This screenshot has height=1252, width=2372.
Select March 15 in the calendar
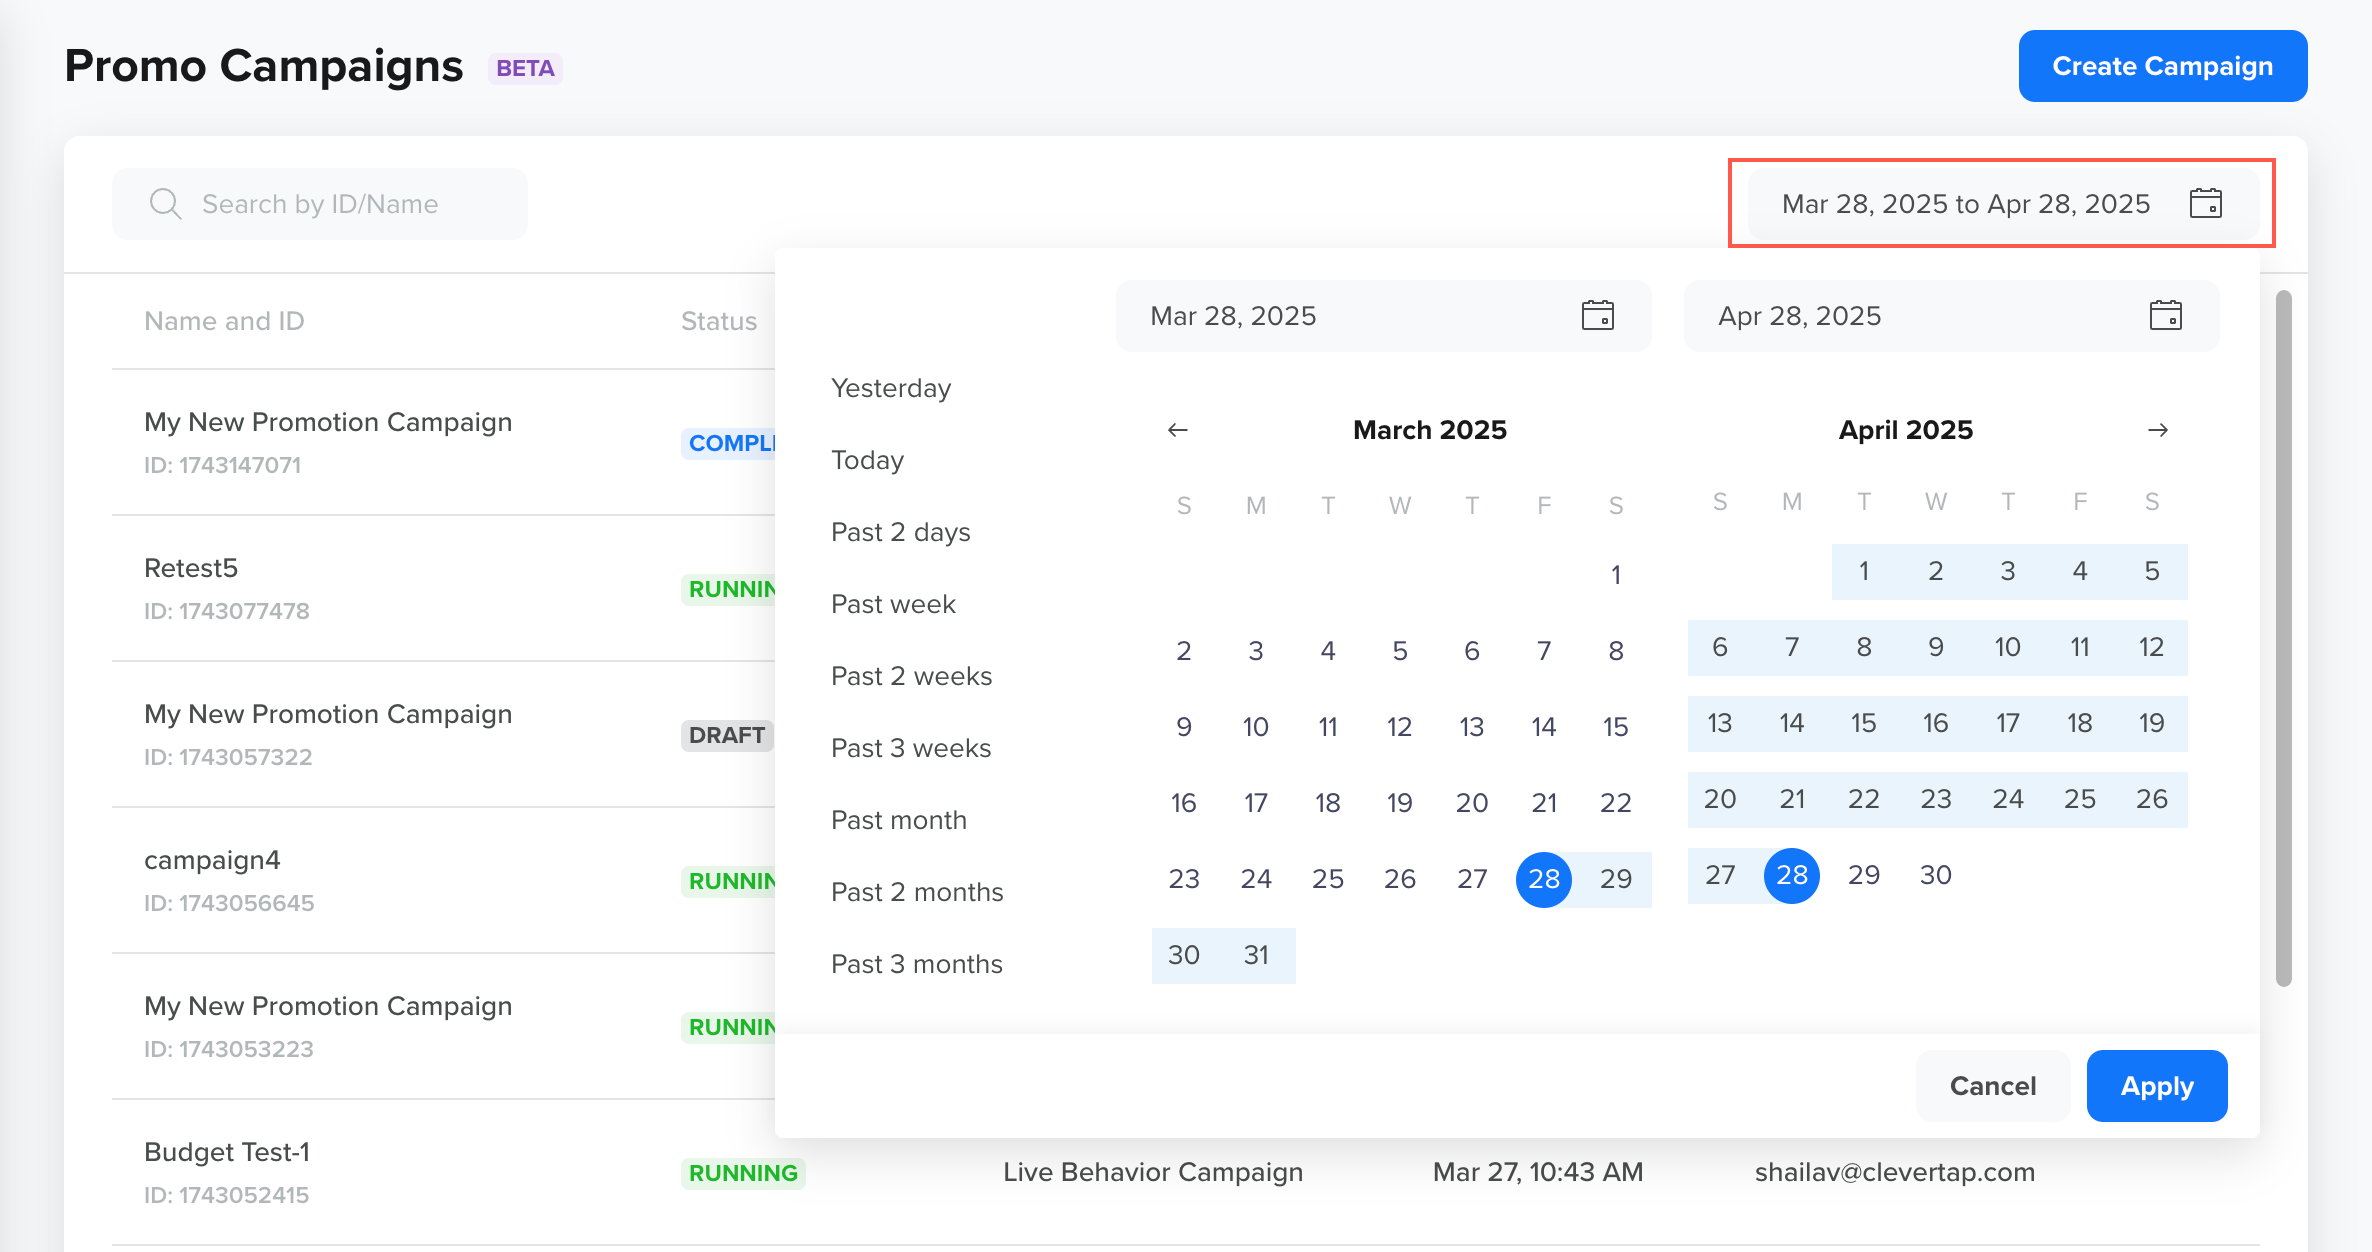pyautogui.click(x=1615, y=727)
